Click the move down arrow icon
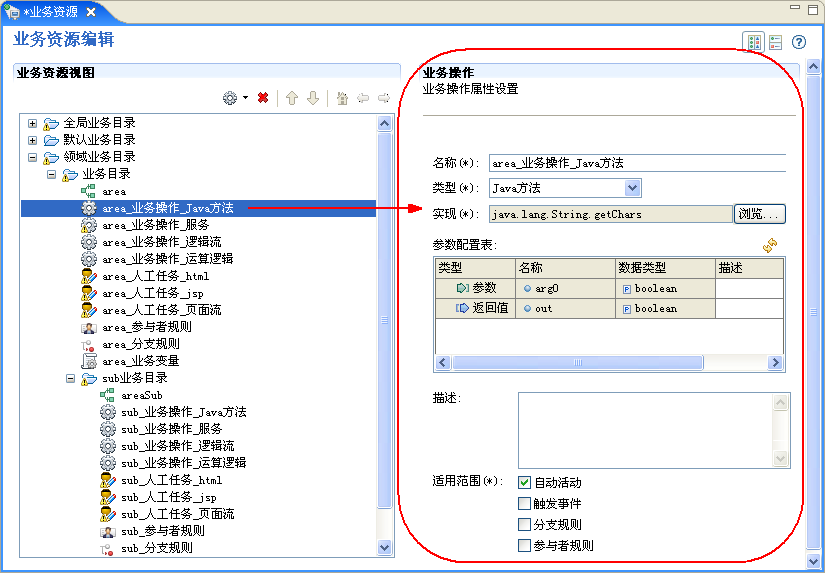This screenshot has height=573, width=825. [313, 98]
